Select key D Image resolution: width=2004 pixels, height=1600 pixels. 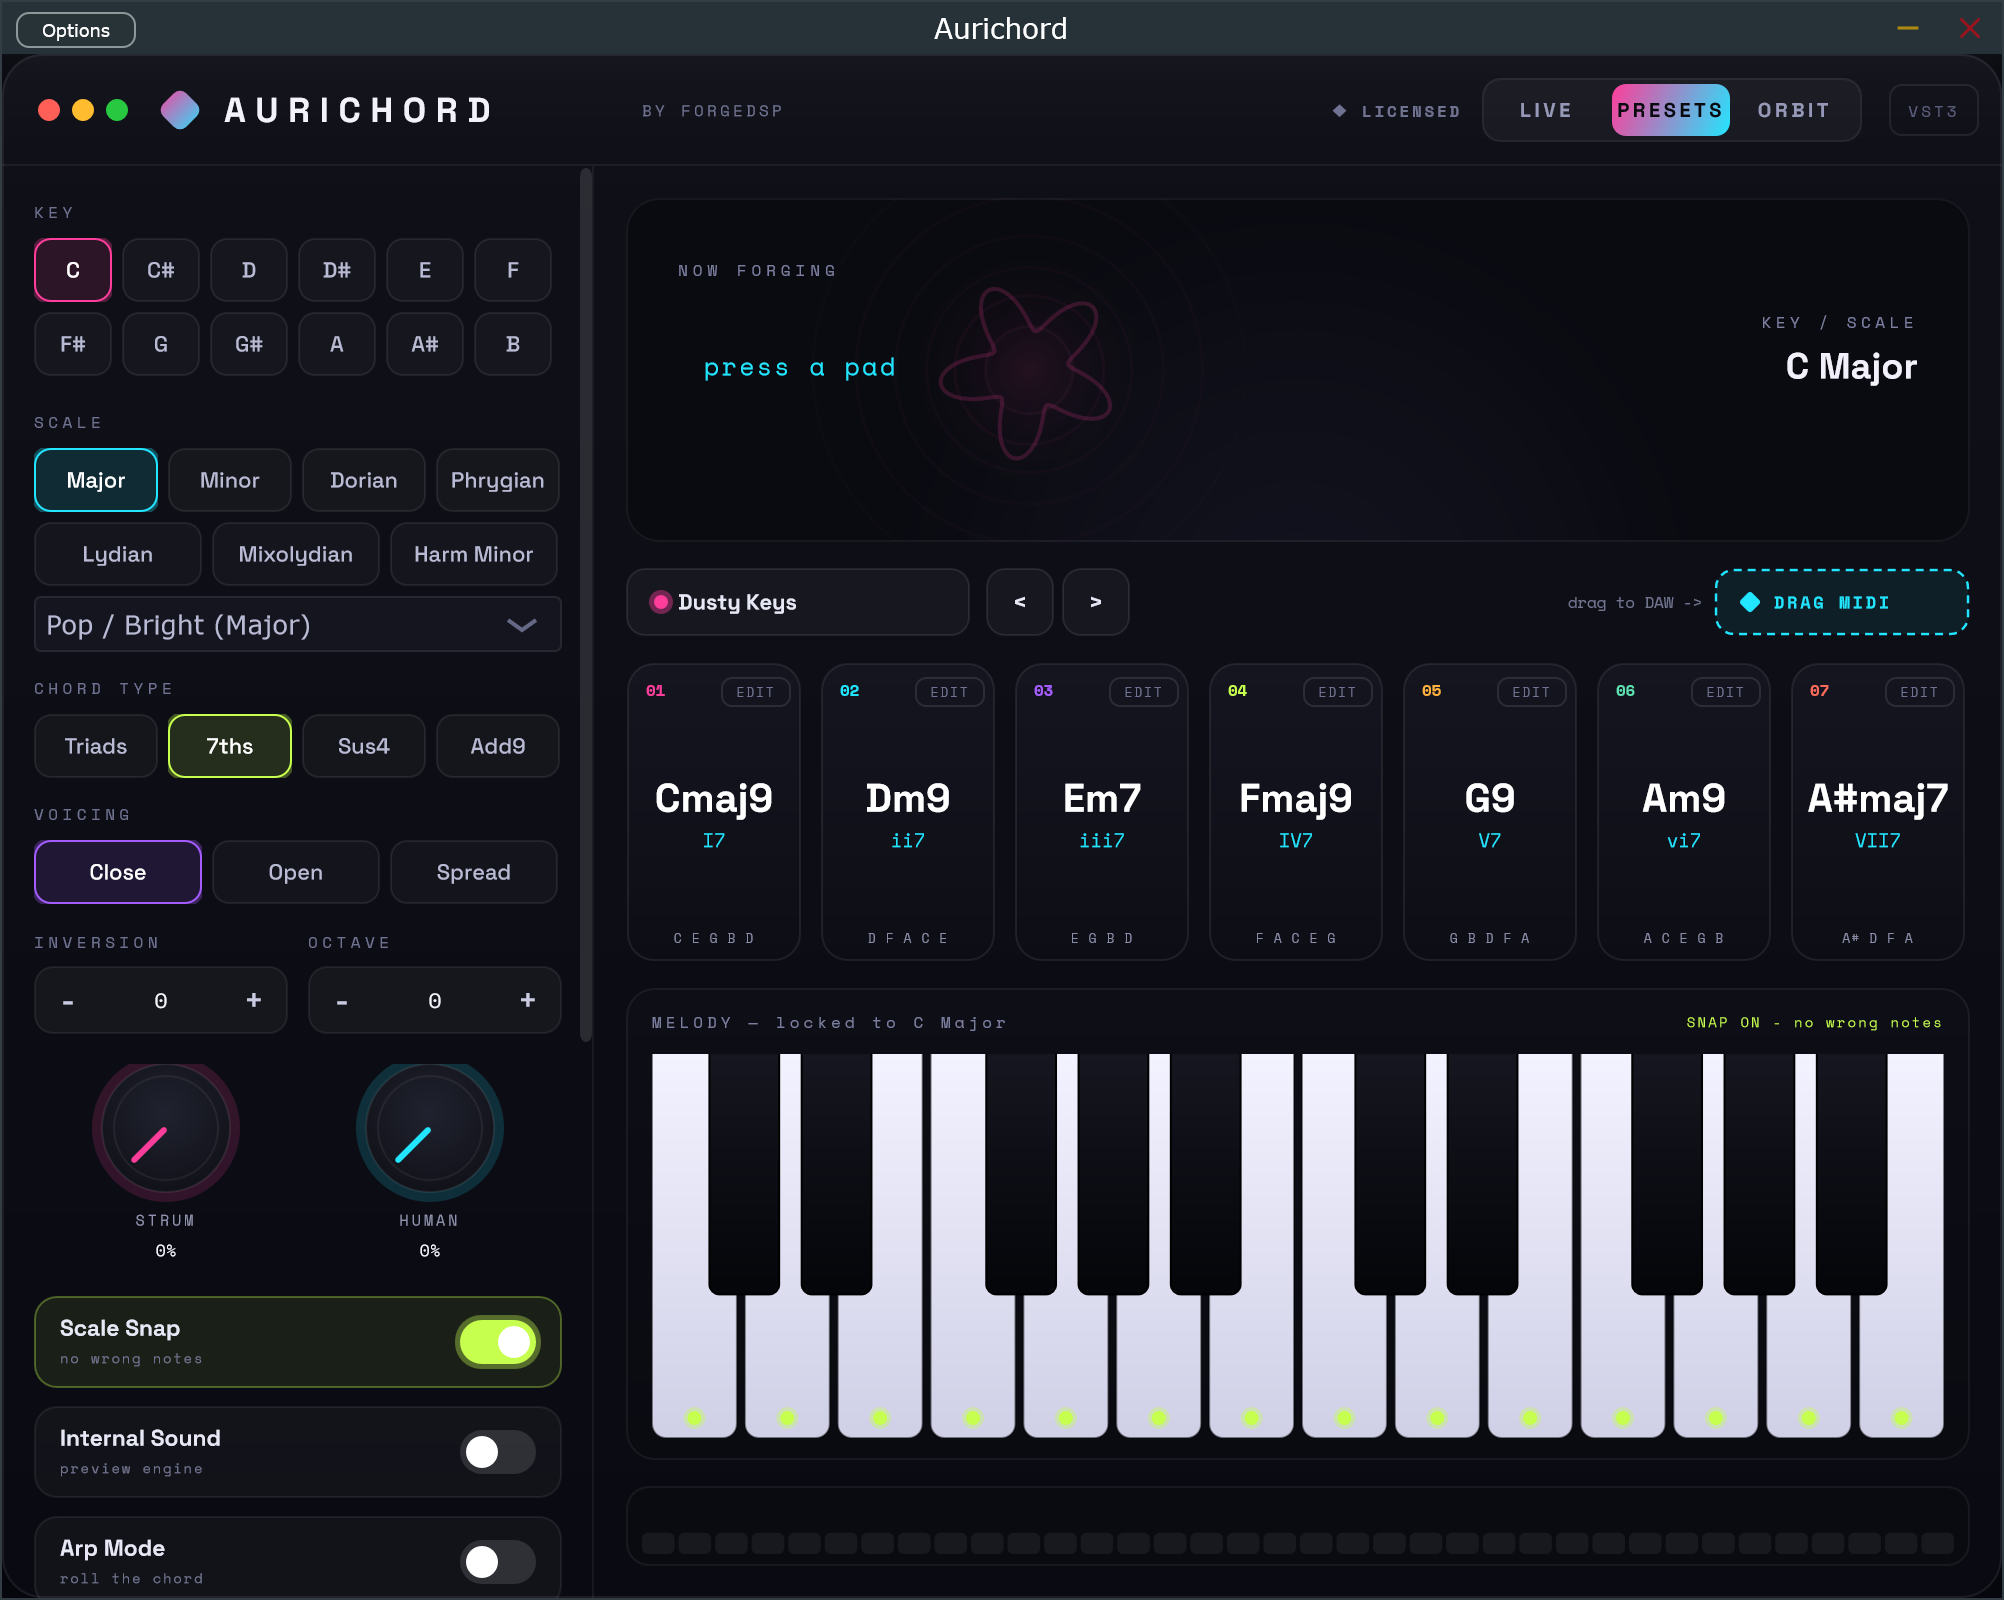click(x=249, y=270)
